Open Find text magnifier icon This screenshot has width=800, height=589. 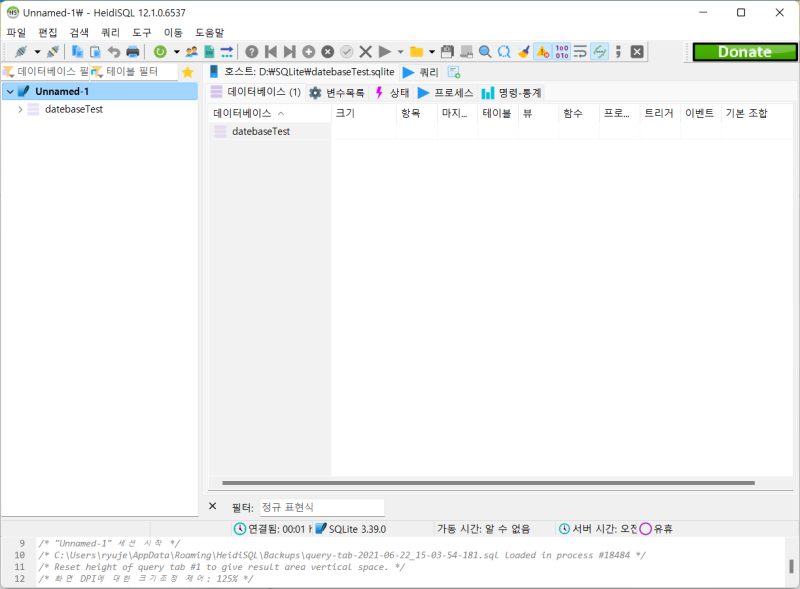(x=485, y=52)
